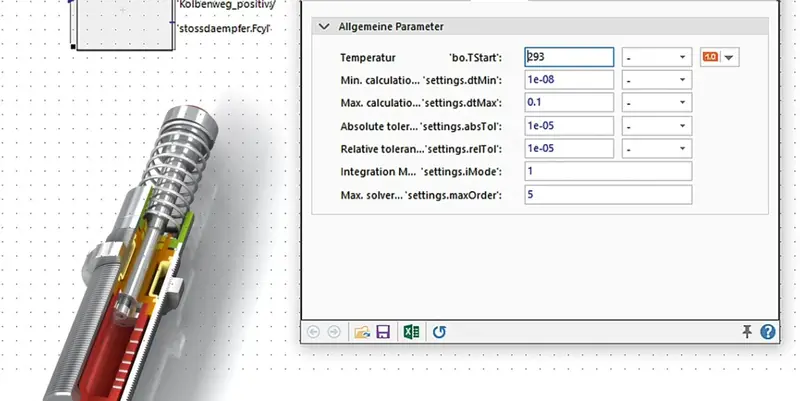Open unit dropdown for 'settings.dtMax' row
The width and height of the screenshot is (800, 401).
pyautogui.click(x=657, y=103)
